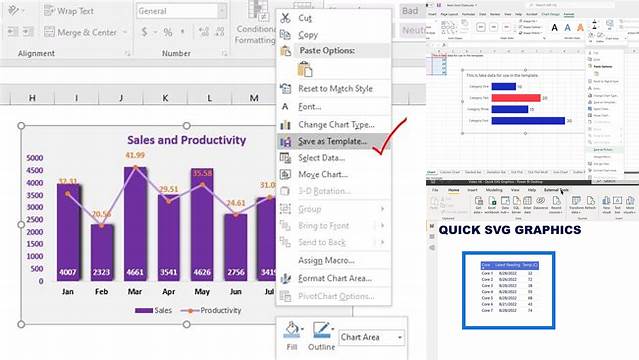Viewport: 639px width, 360px height.
Task: Click the Productivity legend entry
Action: tap(211, 310)
